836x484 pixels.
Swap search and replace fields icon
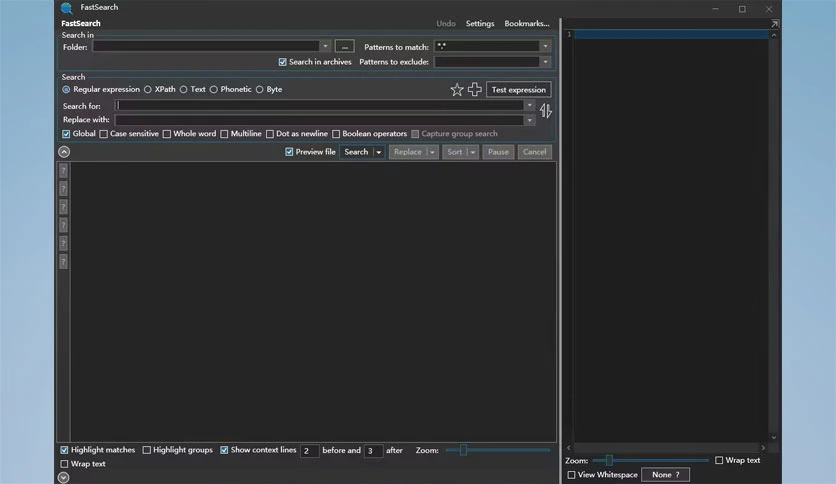545,111
